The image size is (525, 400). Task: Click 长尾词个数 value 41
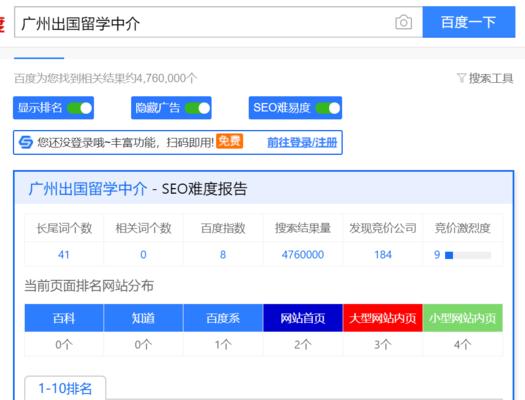click(x=64, y=255)
